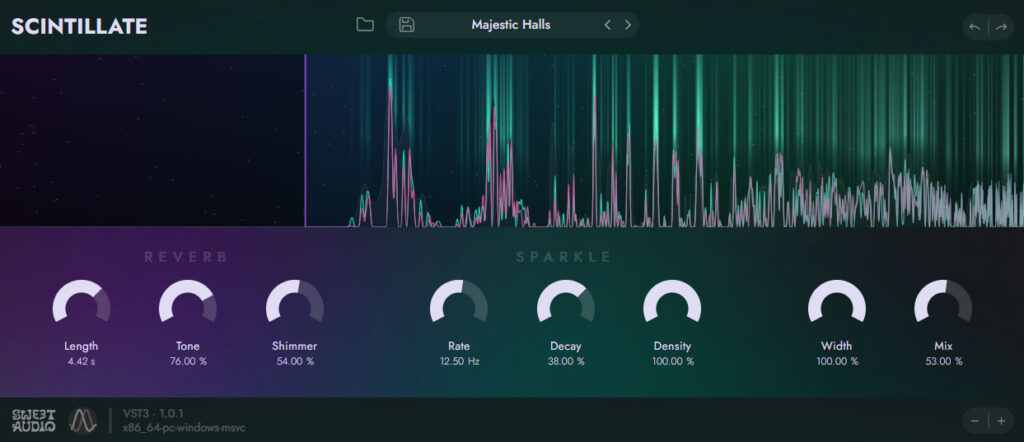Viewport: 1024px width, 442px height.
Task: Click the purple vertical marker in visualizer
Action: 305,140
